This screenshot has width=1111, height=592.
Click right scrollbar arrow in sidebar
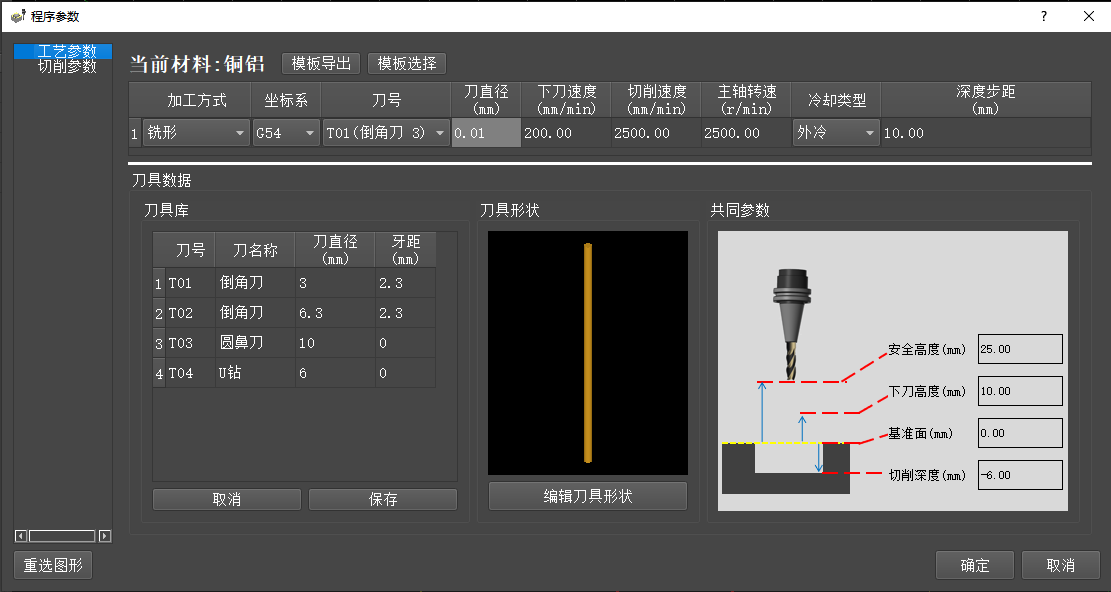pos(104,536)
